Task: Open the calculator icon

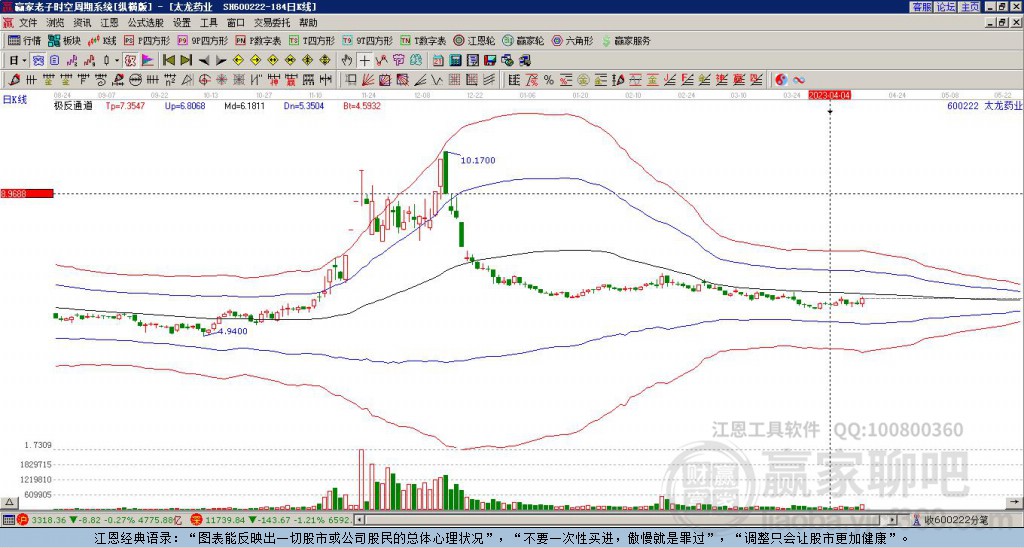Action: pos(455,60)
